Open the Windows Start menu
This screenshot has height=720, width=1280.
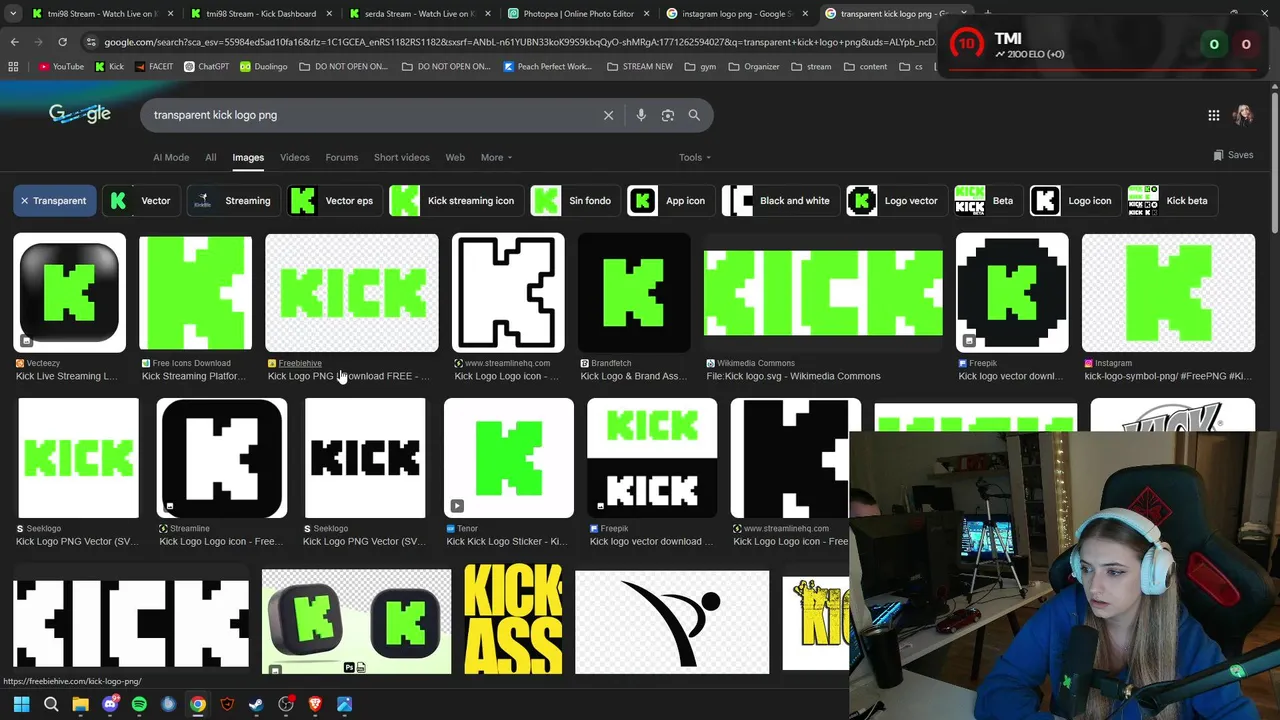(21, 704)
